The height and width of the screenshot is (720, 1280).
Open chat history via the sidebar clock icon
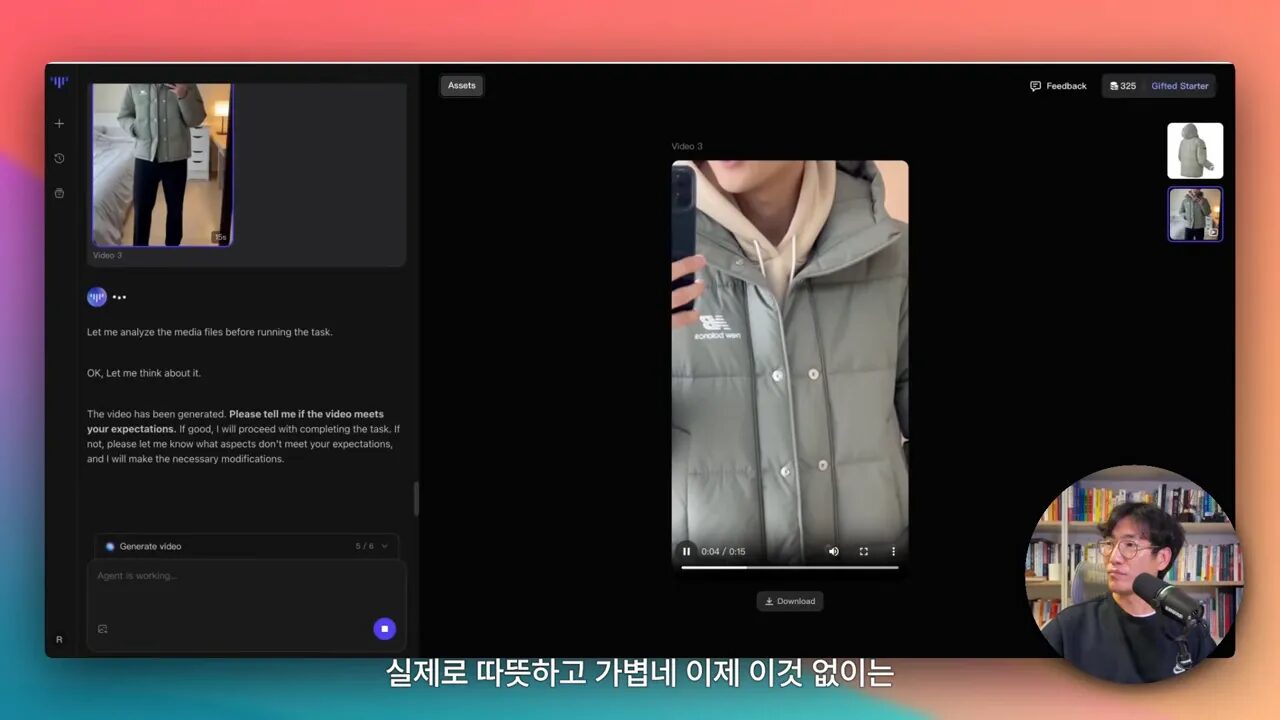coord(59,158)
